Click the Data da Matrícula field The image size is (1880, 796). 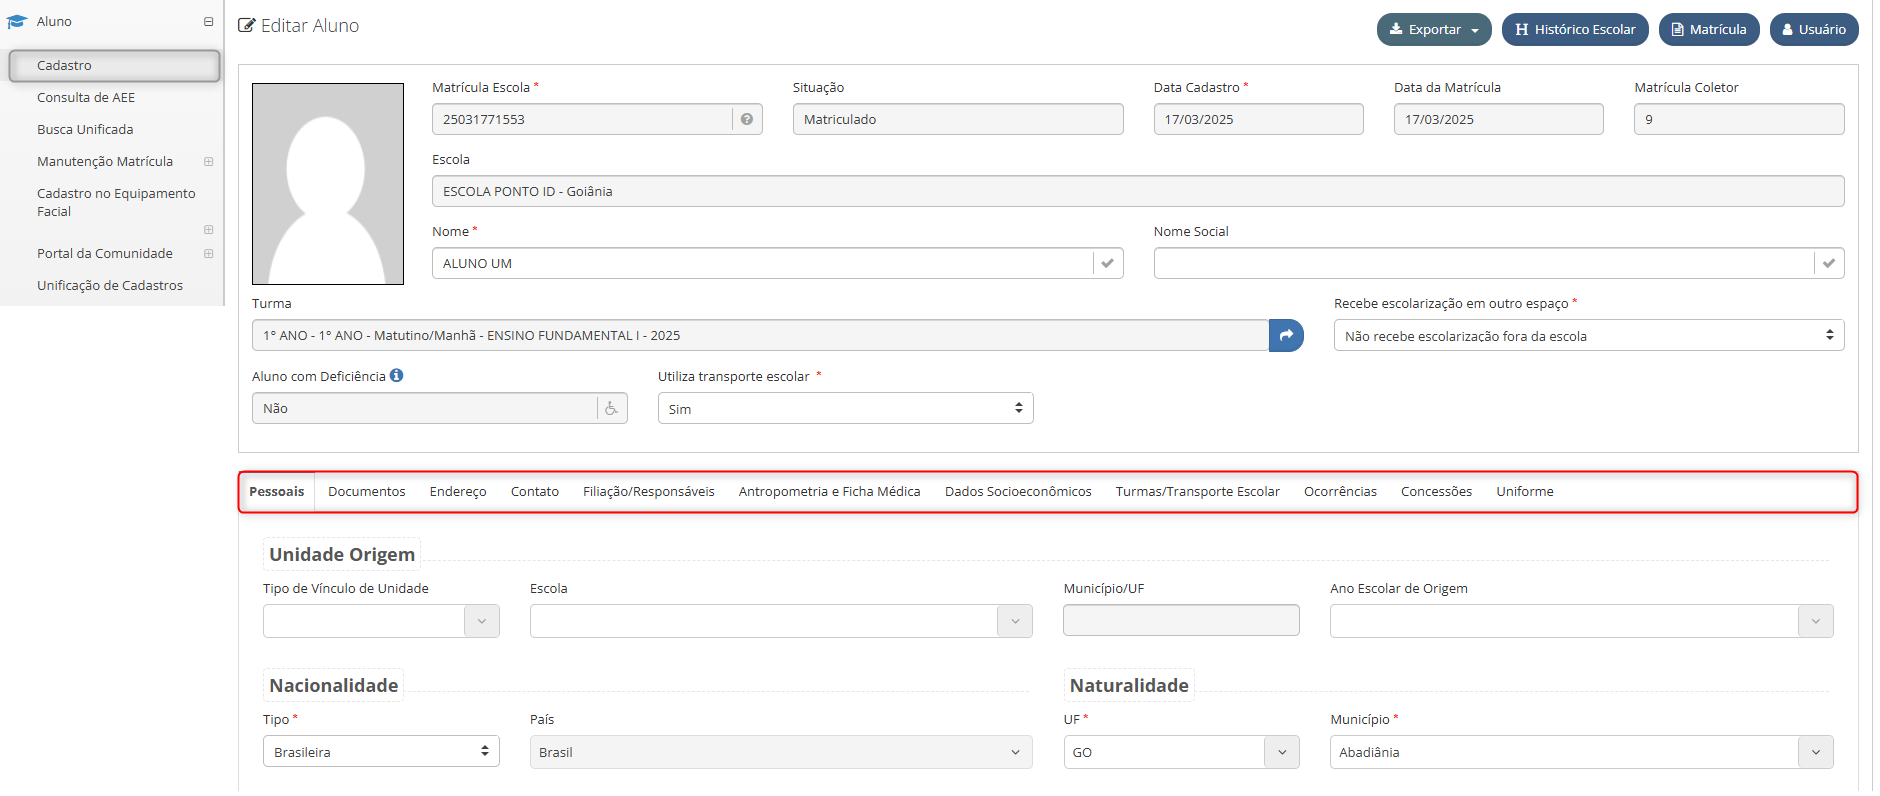coord(1498,119)
